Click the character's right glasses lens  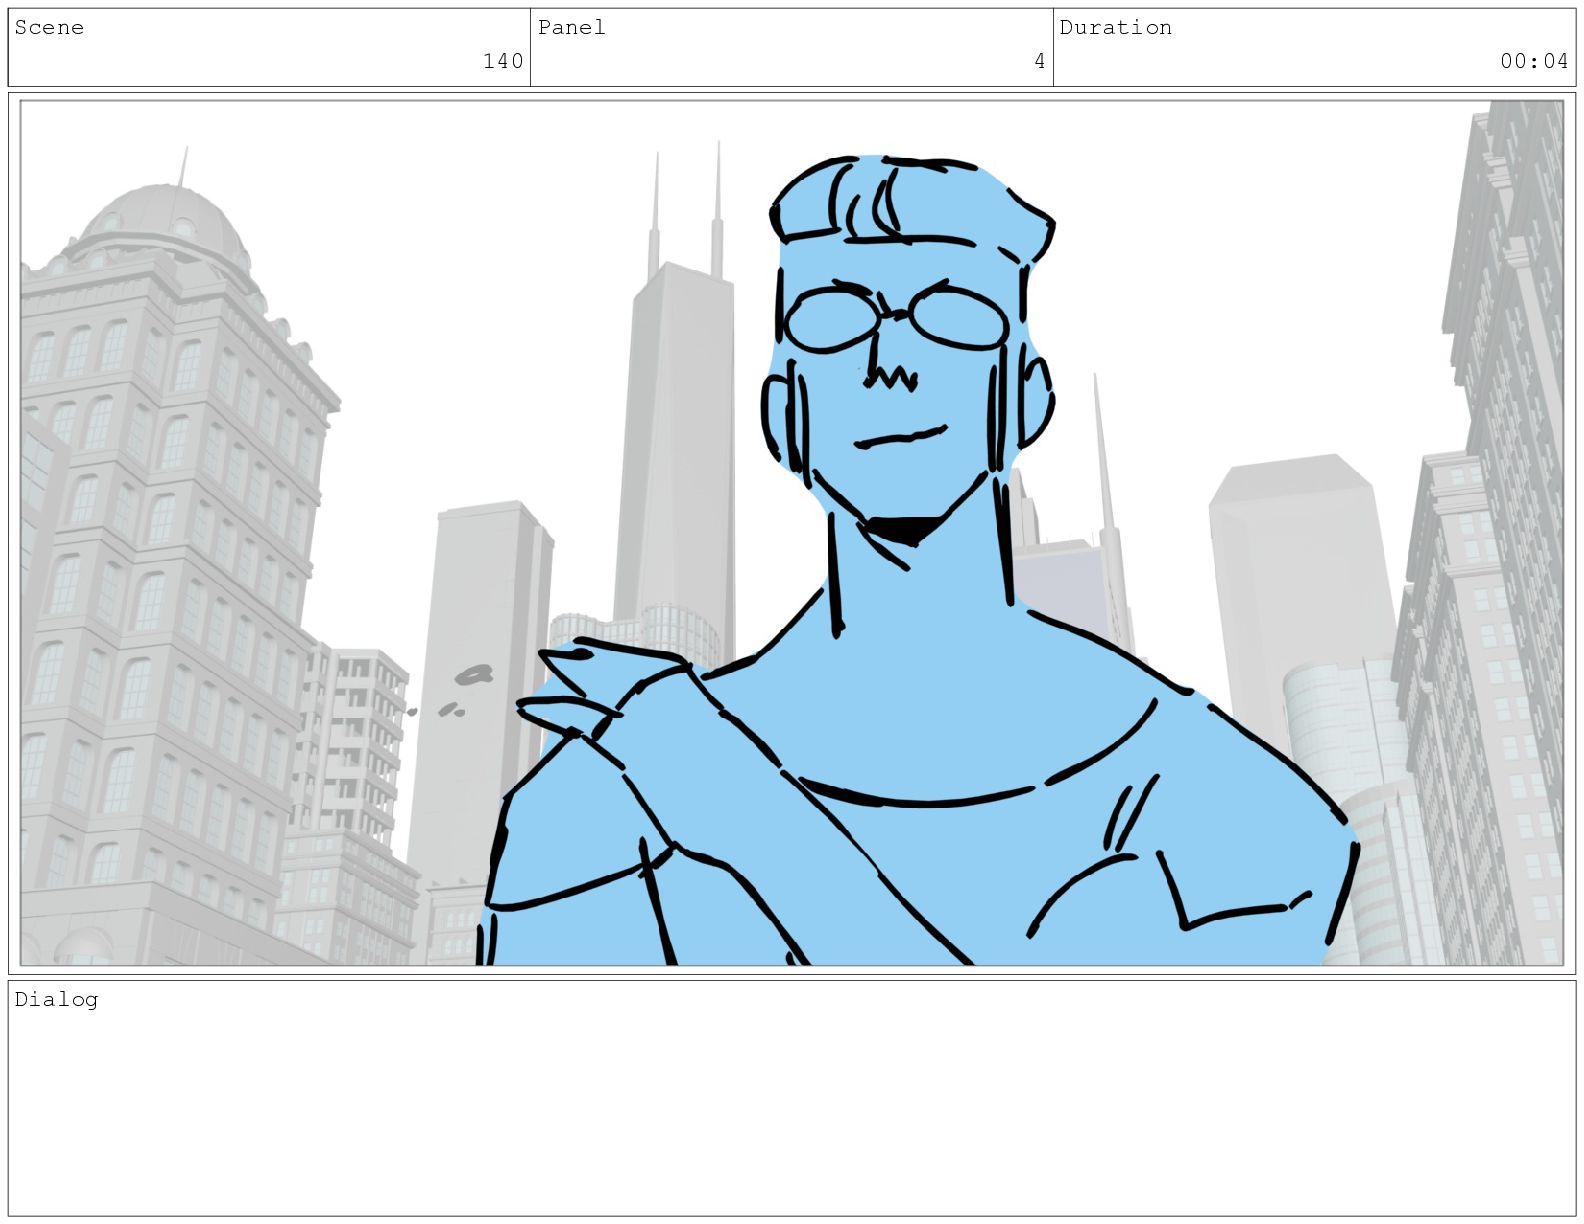point(959,318)
